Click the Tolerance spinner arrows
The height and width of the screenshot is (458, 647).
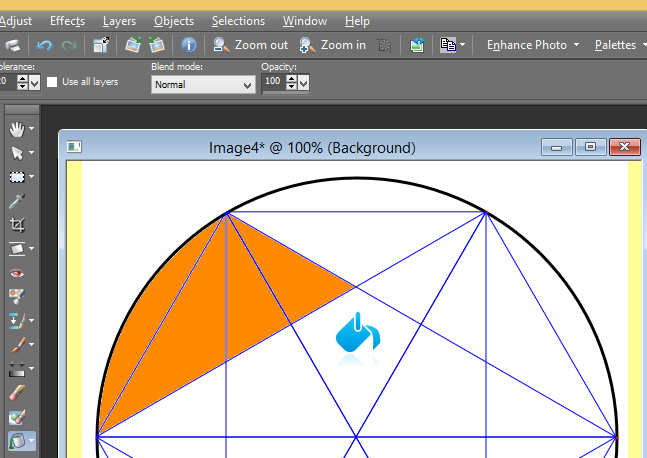(23, 82)
